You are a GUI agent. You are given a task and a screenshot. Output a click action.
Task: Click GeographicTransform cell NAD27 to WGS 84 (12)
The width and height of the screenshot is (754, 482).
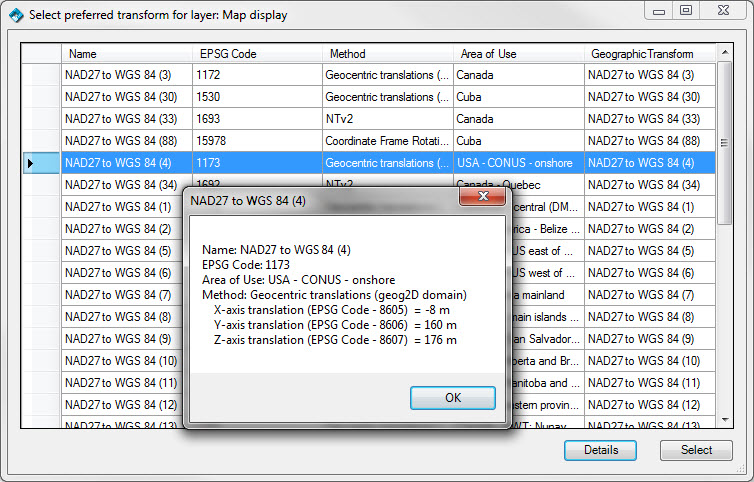coord(650,405)
